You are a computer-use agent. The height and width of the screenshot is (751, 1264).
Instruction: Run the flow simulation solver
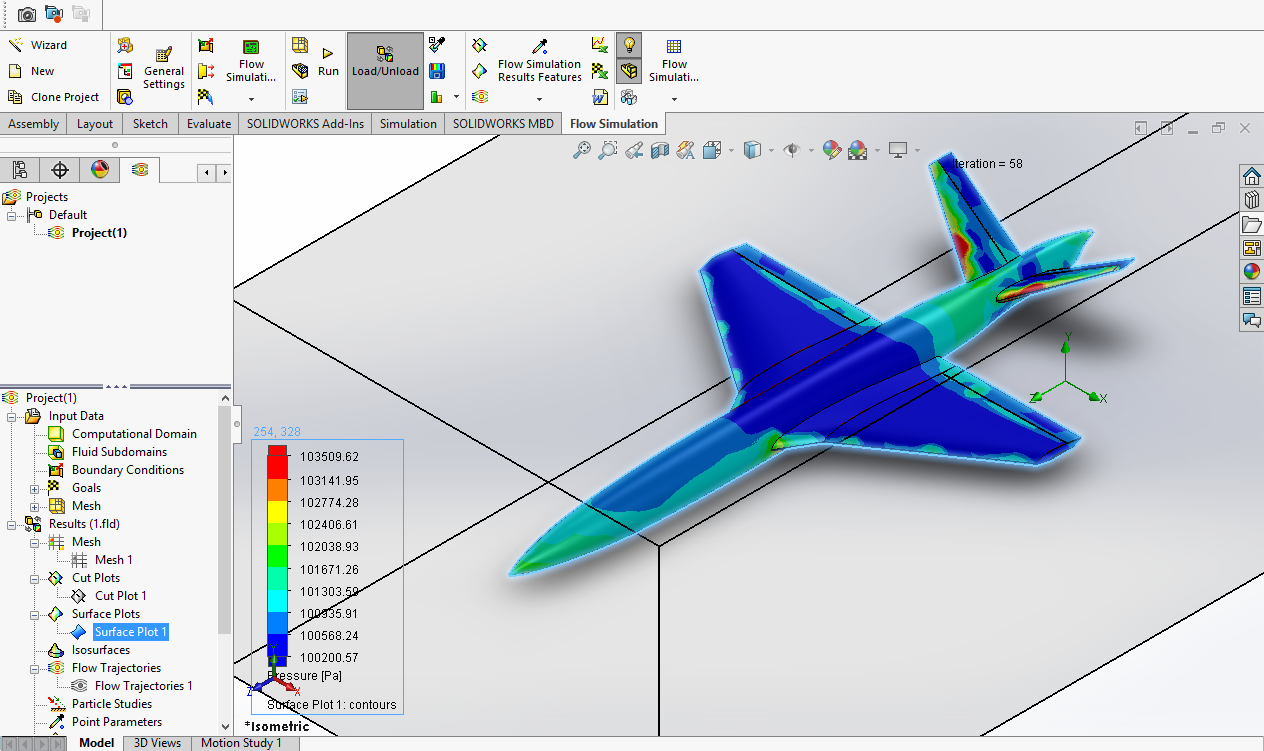pyautogui.click(x=328, y=62)
